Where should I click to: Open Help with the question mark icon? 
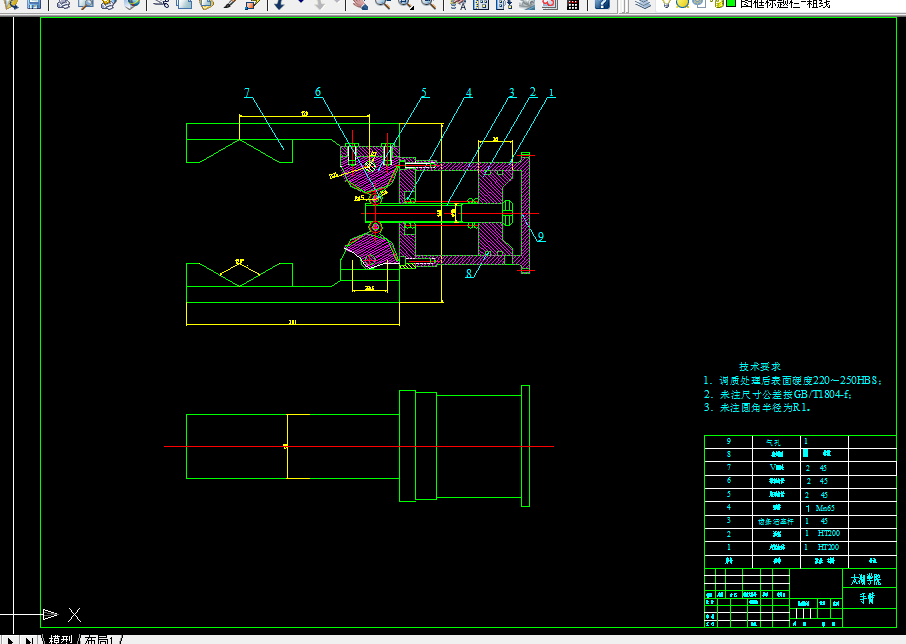tap(602, 4)
